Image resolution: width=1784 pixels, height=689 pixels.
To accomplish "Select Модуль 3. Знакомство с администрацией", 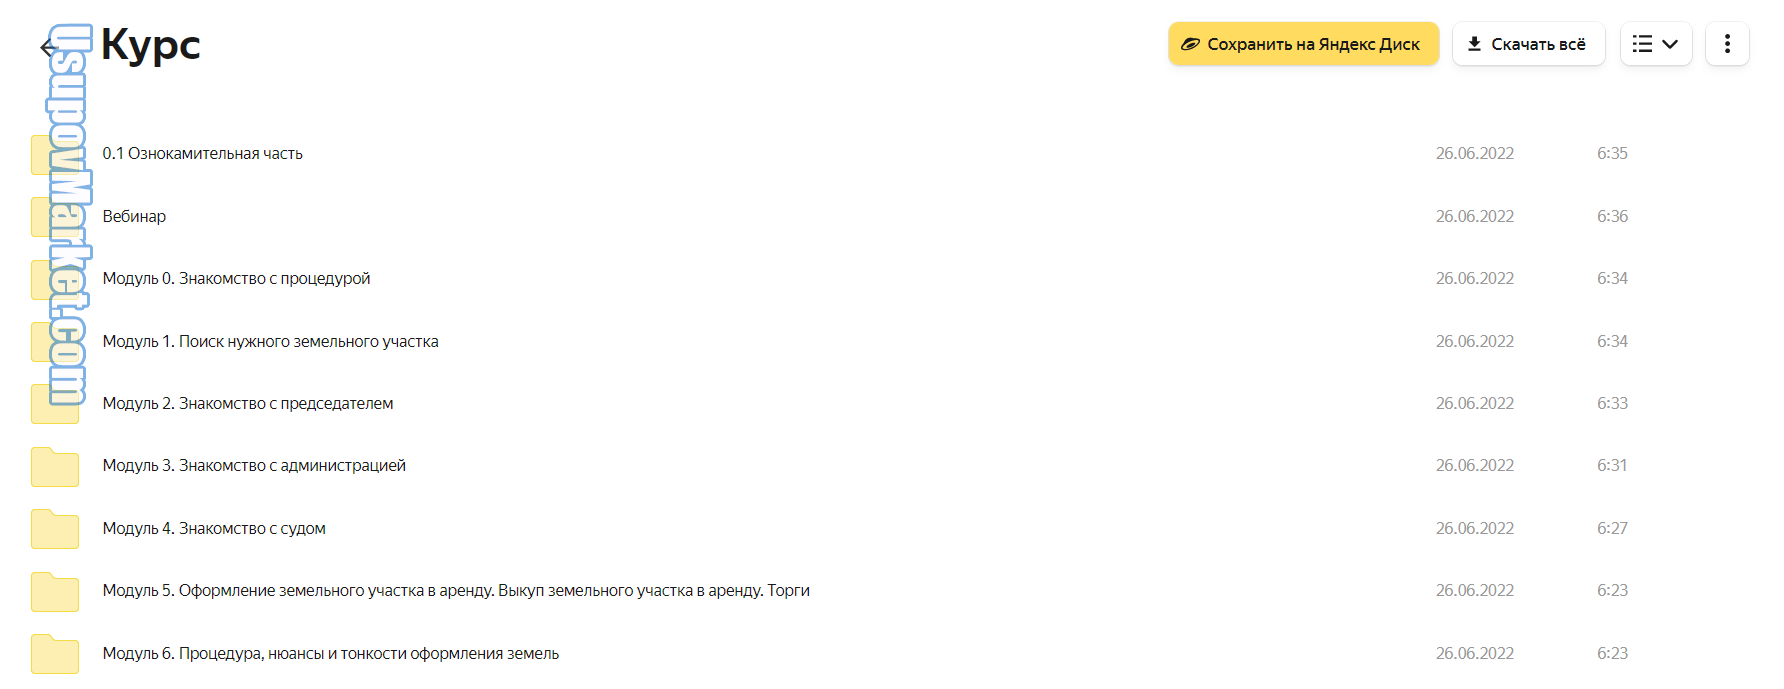I will [x=254, y=466].
